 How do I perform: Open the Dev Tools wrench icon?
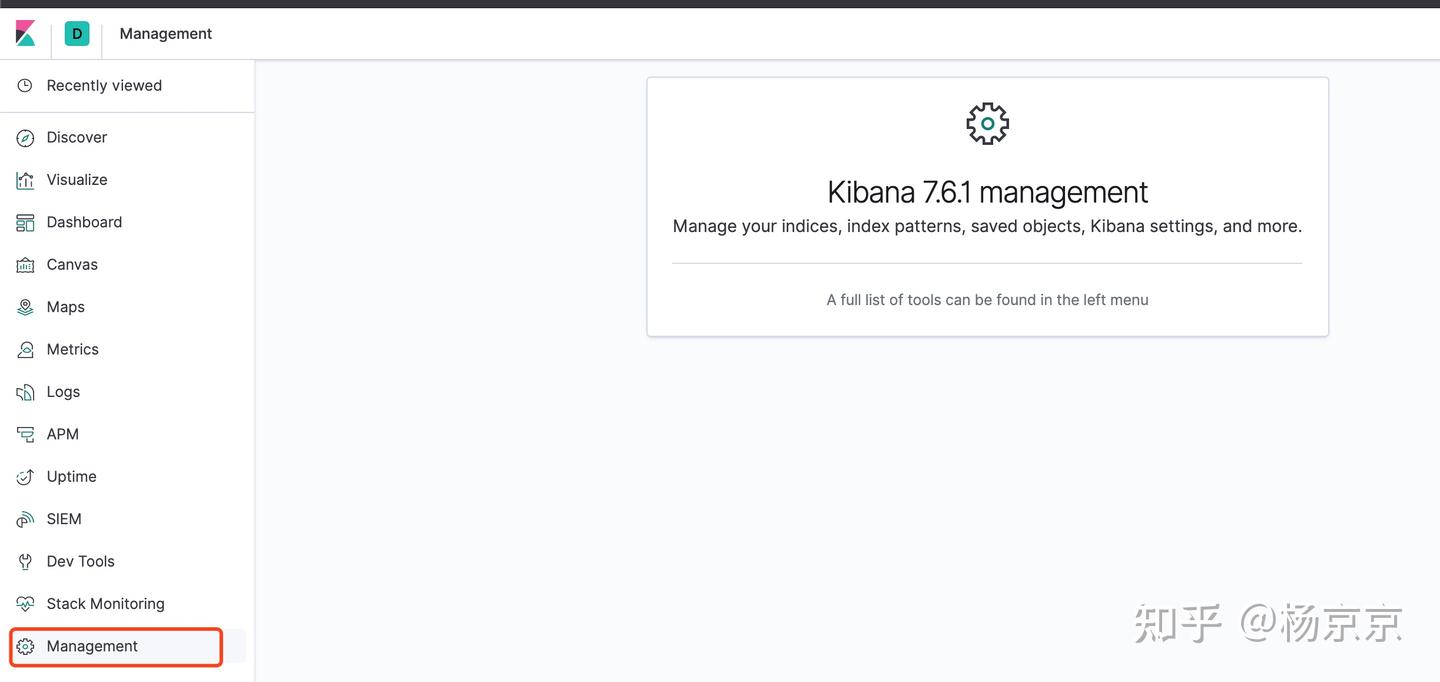[25, 561]
